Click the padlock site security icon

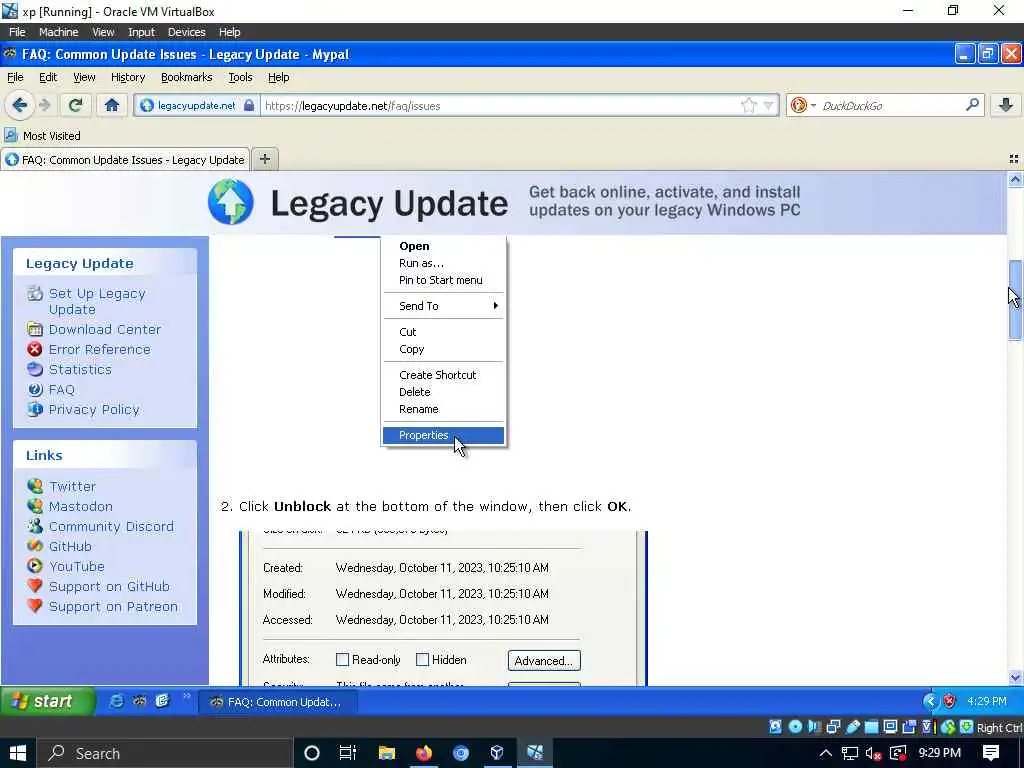click(249, 105)
